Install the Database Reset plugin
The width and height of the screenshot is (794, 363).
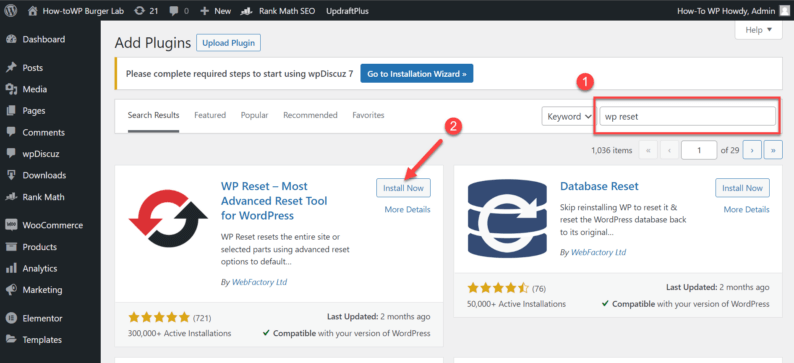742,188
